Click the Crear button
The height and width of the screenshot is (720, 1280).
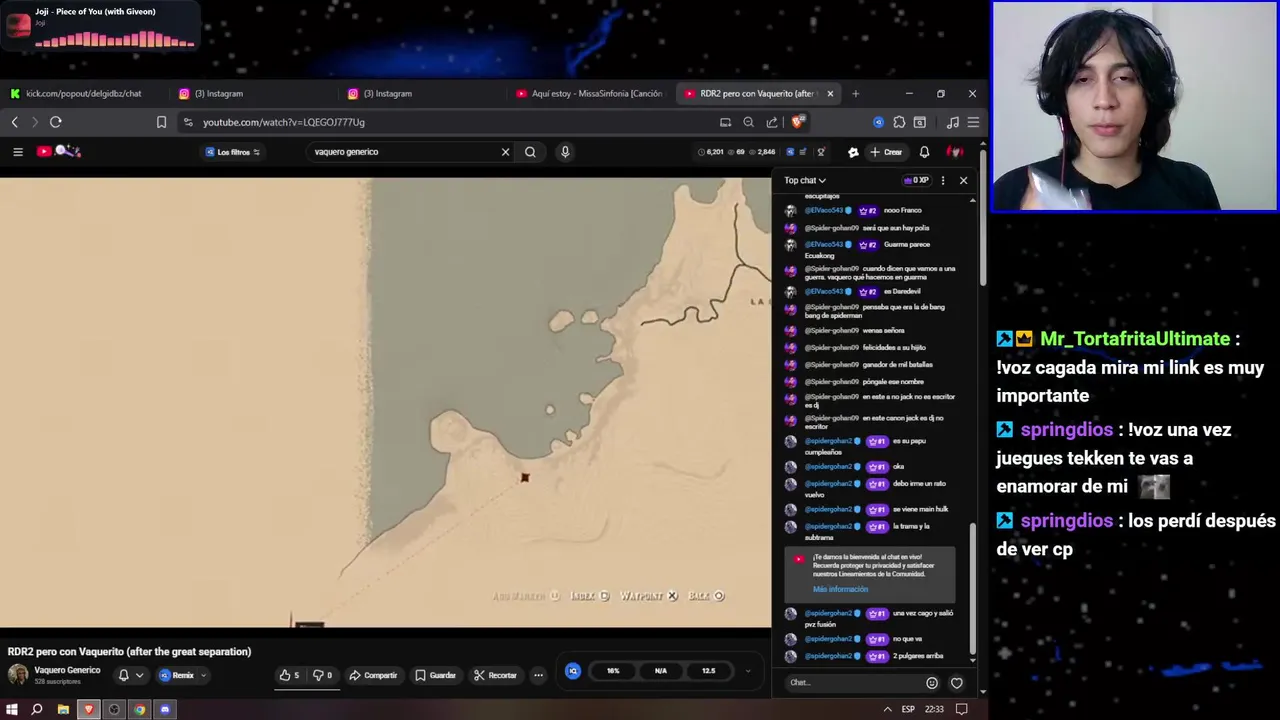tap(886, 152)
